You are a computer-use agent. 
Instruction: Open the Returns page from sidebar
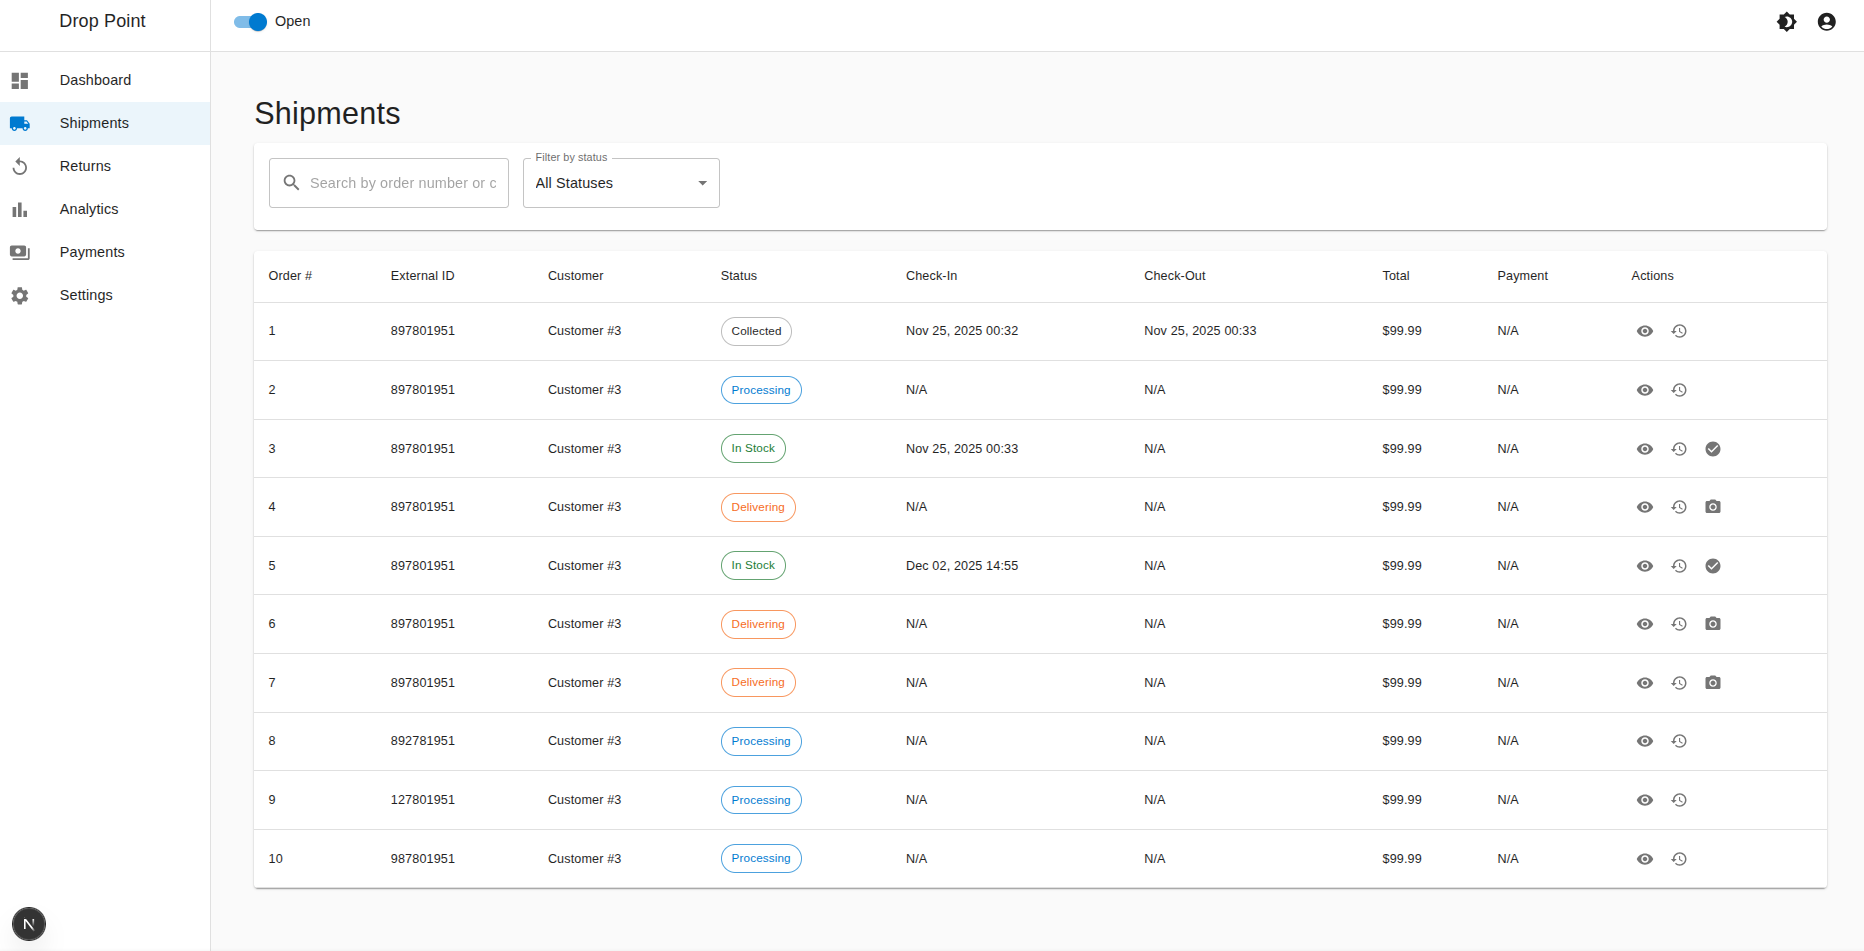85,166
